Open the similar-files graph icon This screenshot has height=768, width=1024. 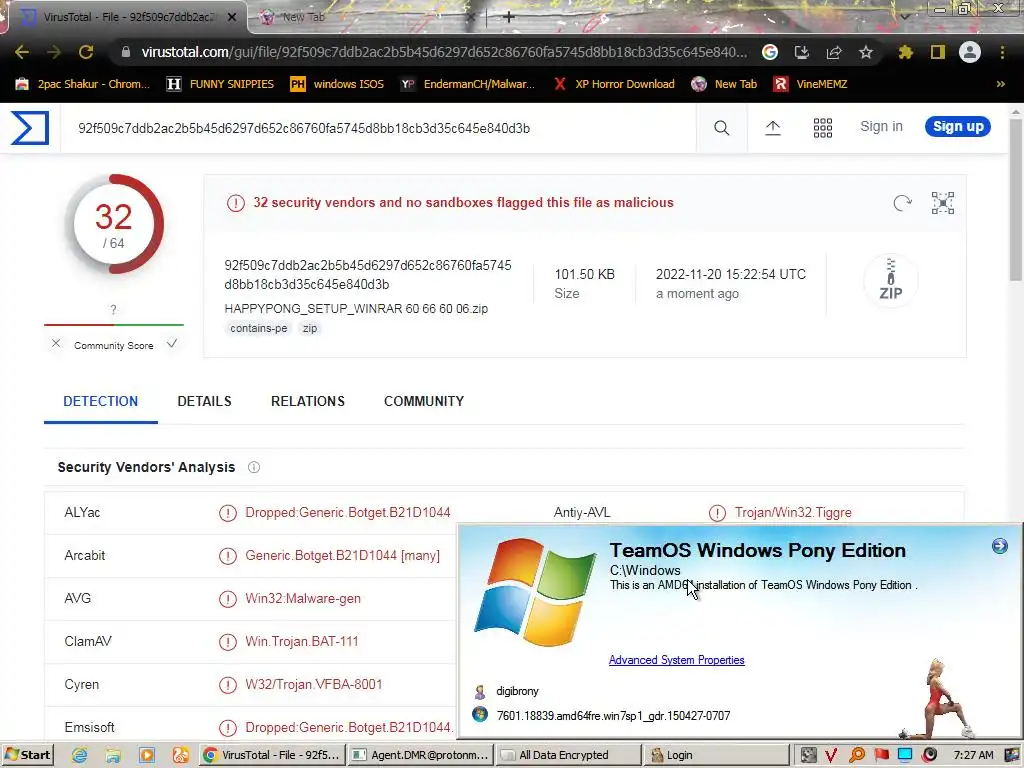[x=942, y=203]
